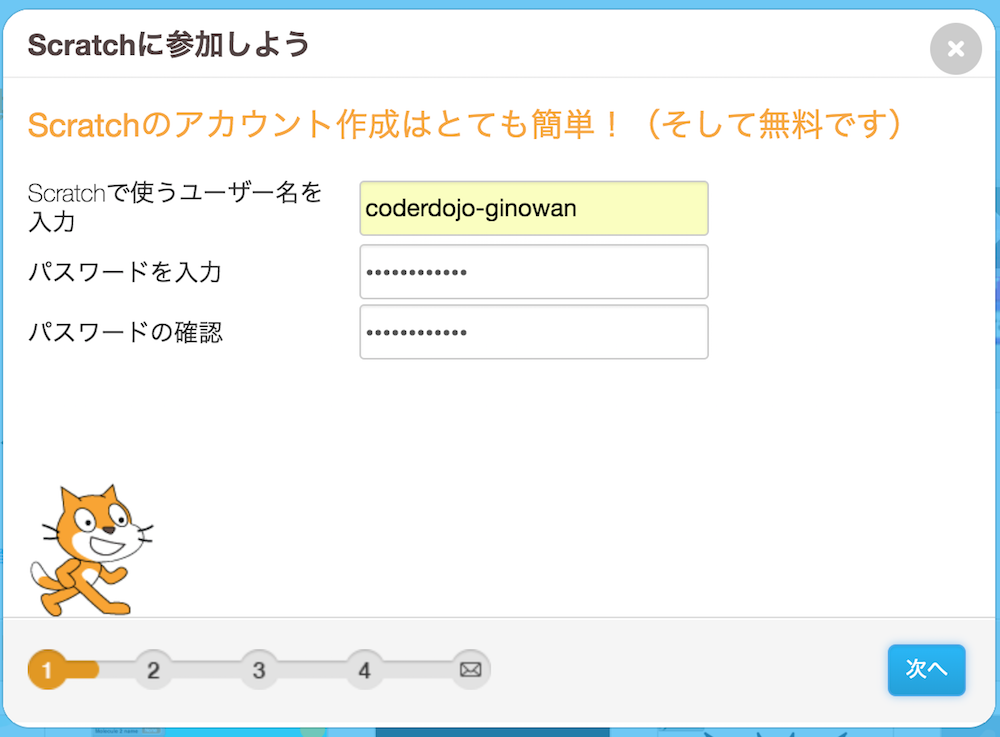Image resolution: width=1000 pixels, height=737 pixels.
Task: Focus the username field showing coderdojo-ginowan
Action: click(x=534, y=208)
